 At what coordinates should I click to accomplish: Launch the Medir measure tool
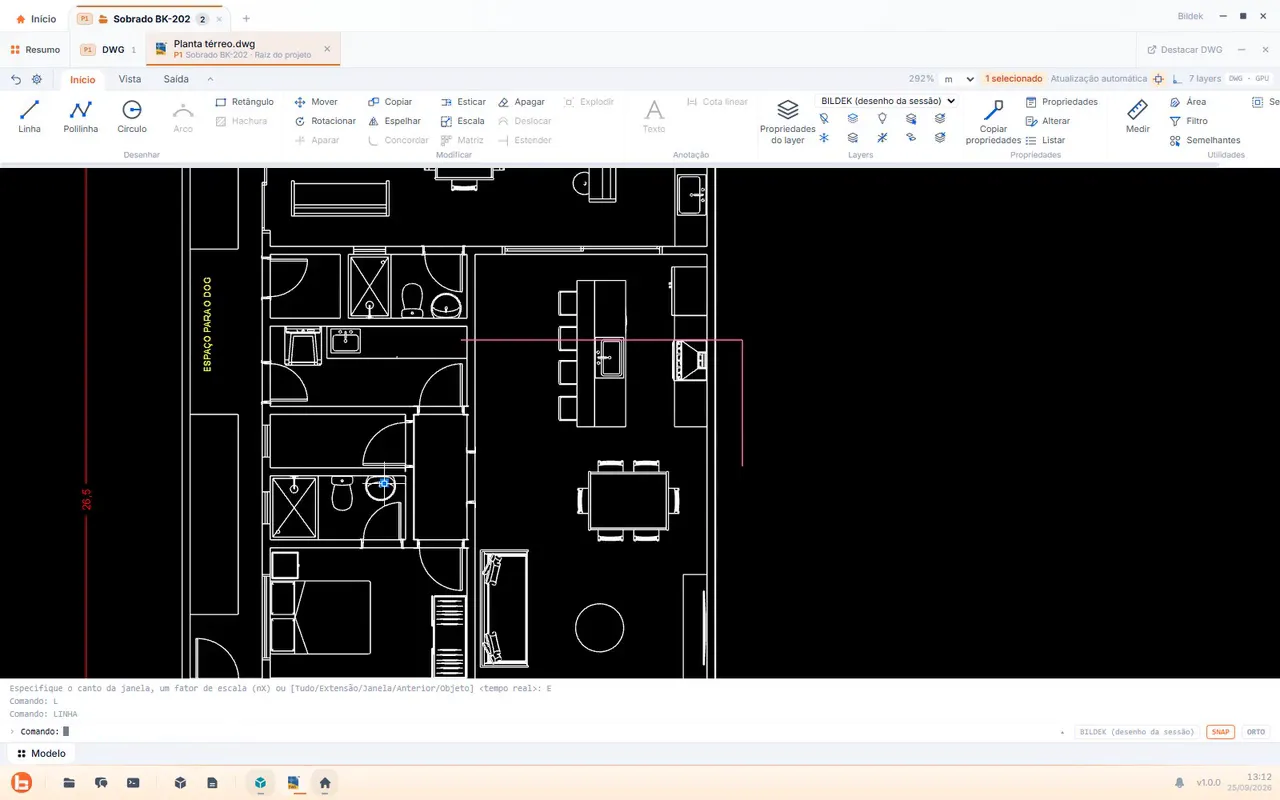pyautogui.click(x=1137, y=117)
